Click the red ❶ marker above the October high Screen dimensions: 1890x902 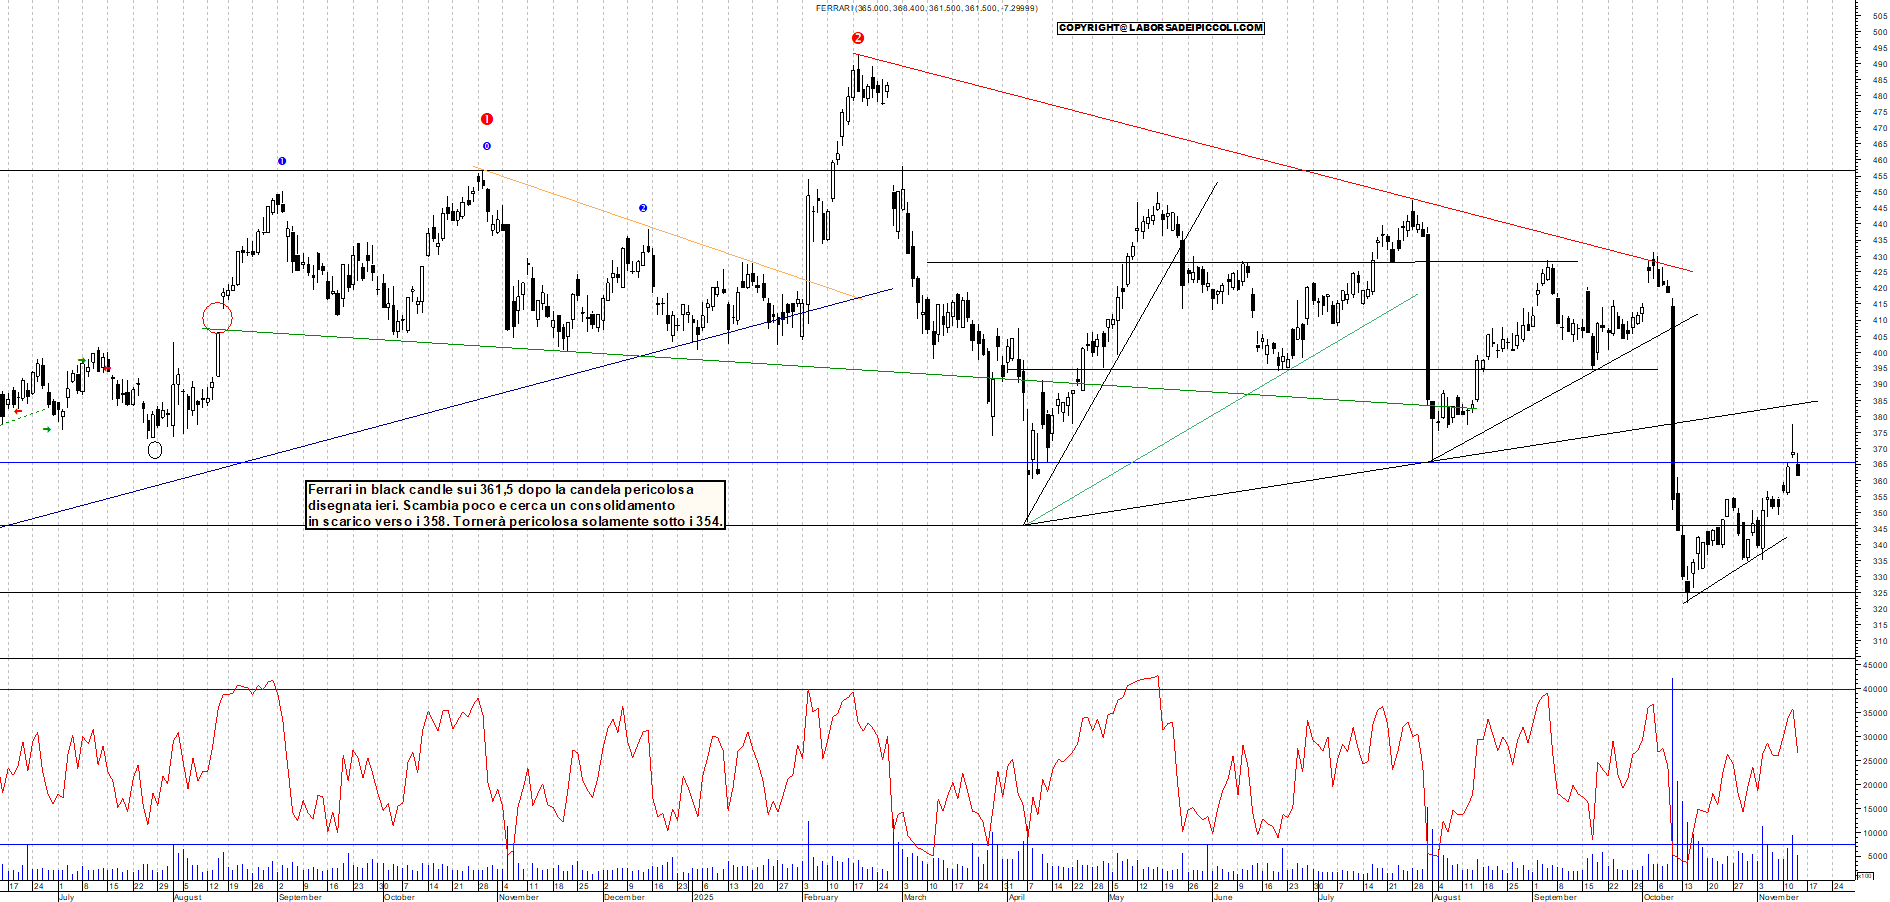pos(487,118)
